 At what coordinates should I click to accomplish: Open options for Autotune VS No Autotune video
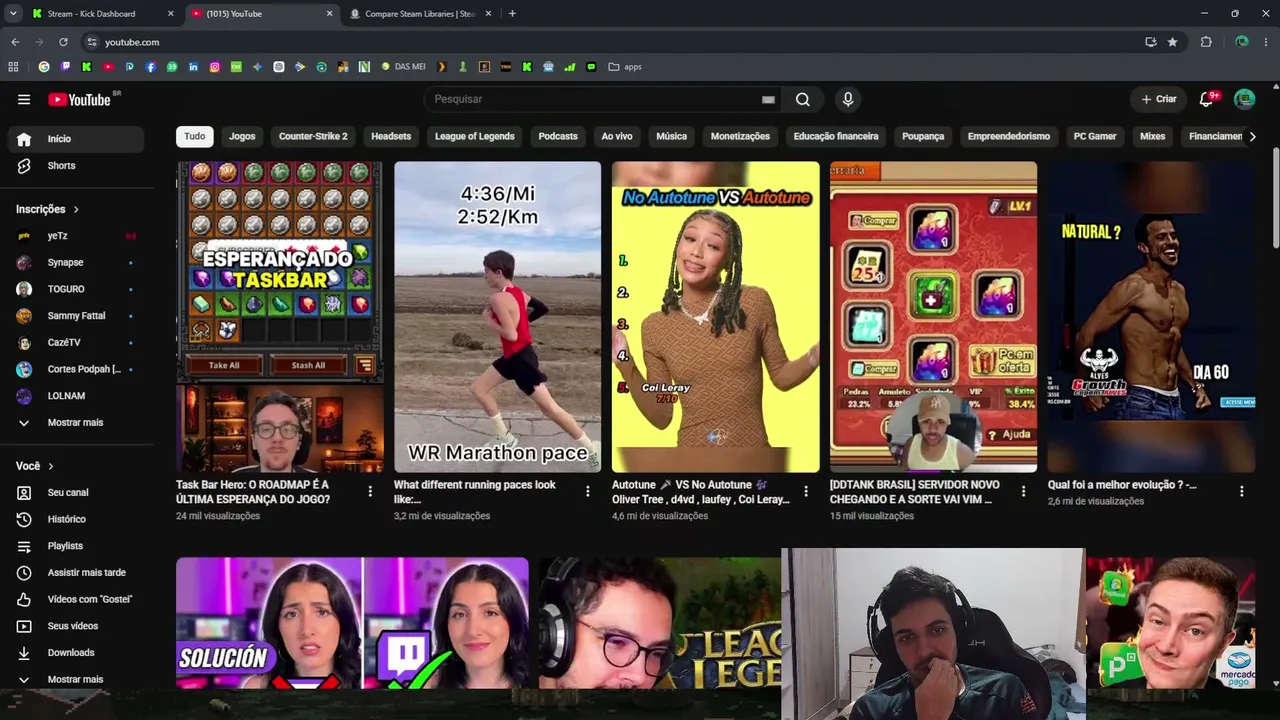tap(806, 491)
